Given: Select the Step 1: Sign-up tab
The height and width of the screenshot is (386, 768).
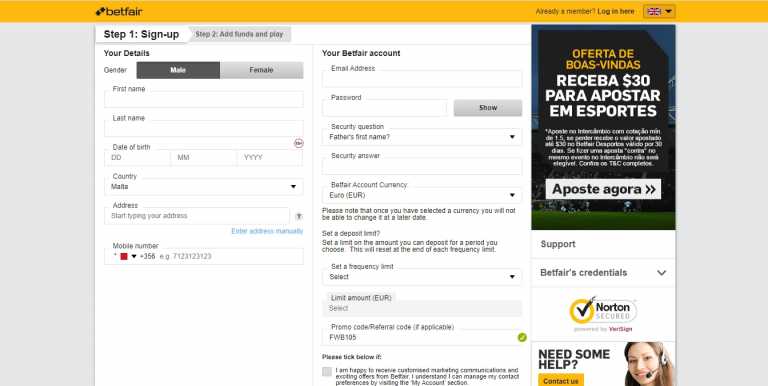Looking at the screenshot, I should (x=141, y=34).
